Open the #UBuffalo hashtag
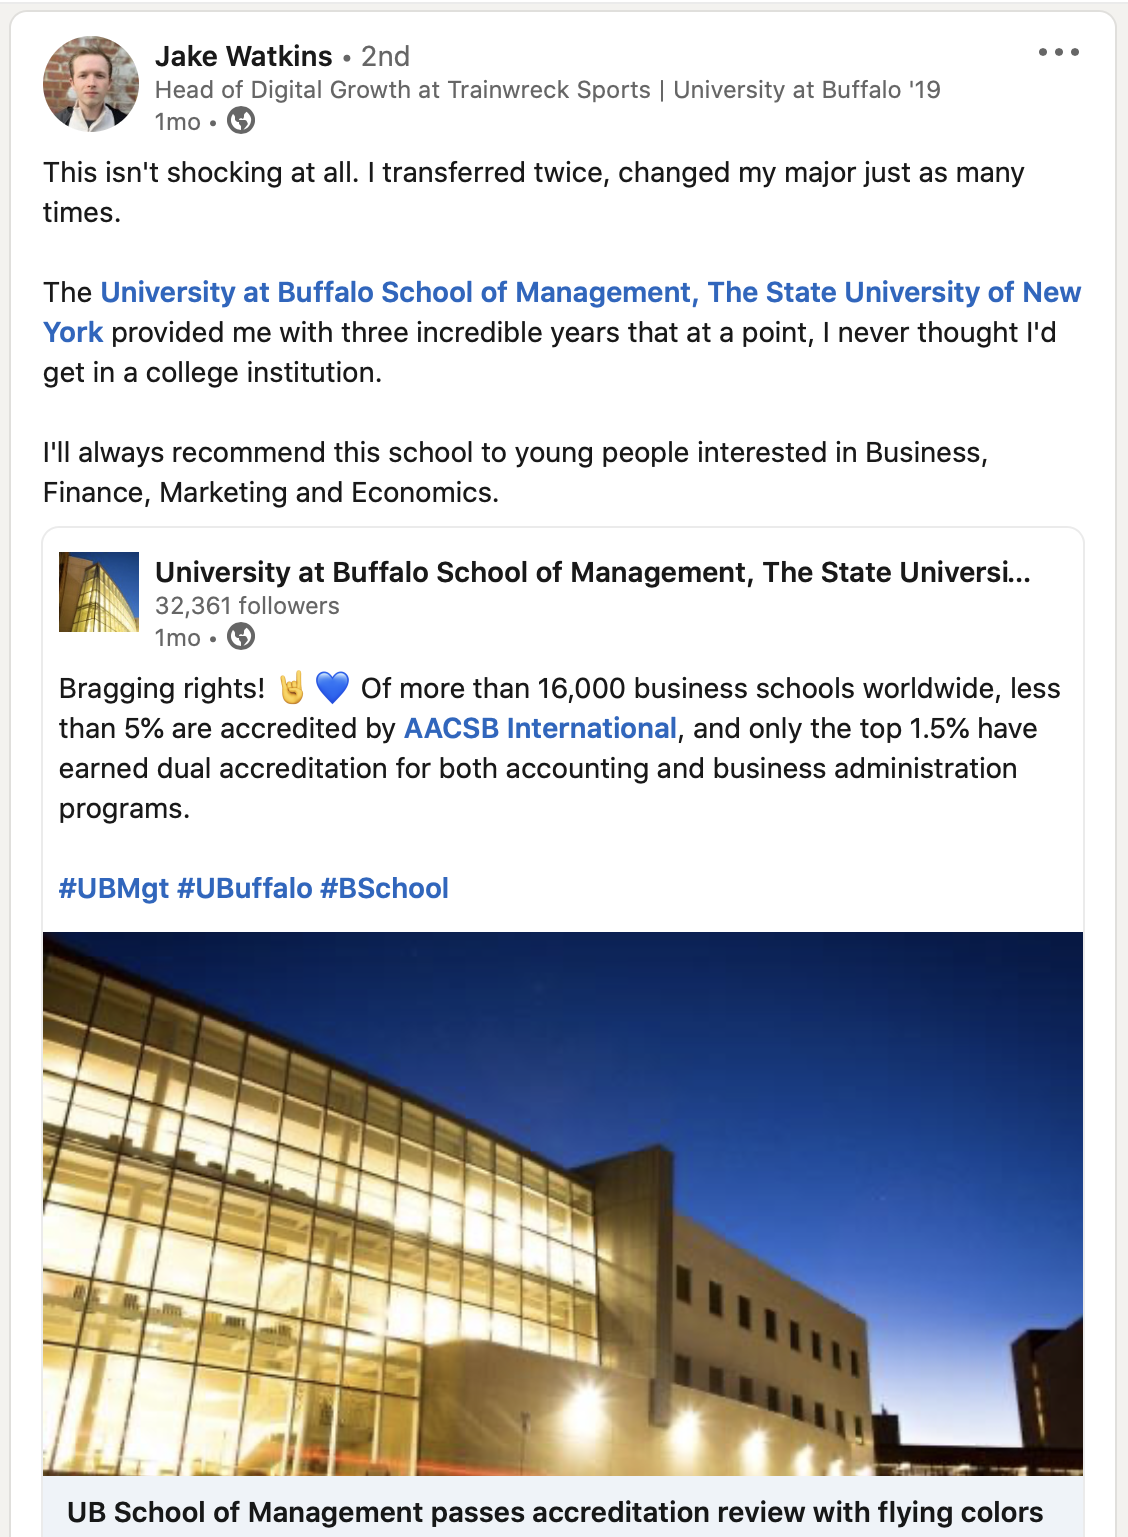This screenshot has height=1537, width=1128. click(245, 888)
